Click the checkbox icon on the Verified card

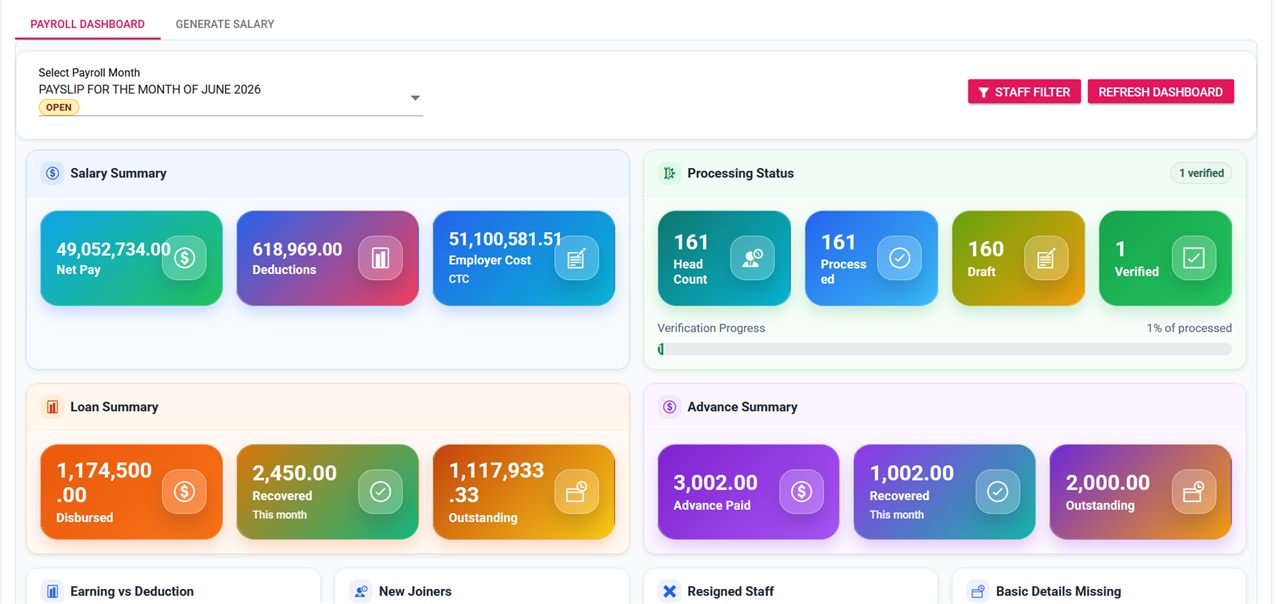point(1194,258)
